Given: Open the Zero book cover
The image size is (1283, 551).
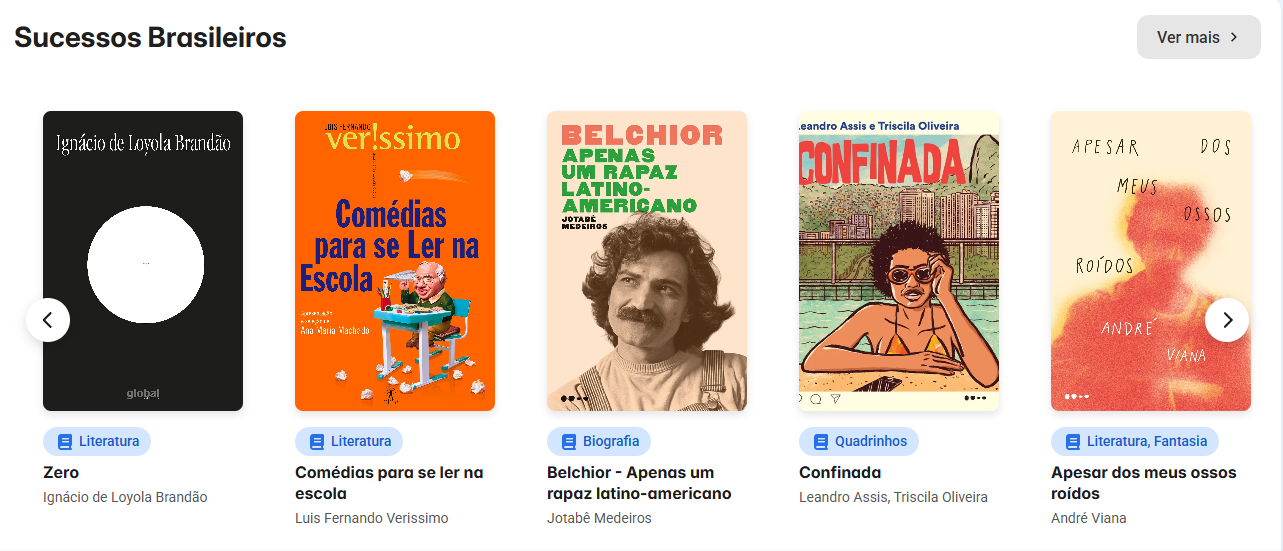Looking at the screenshot, I should (143, 261).
